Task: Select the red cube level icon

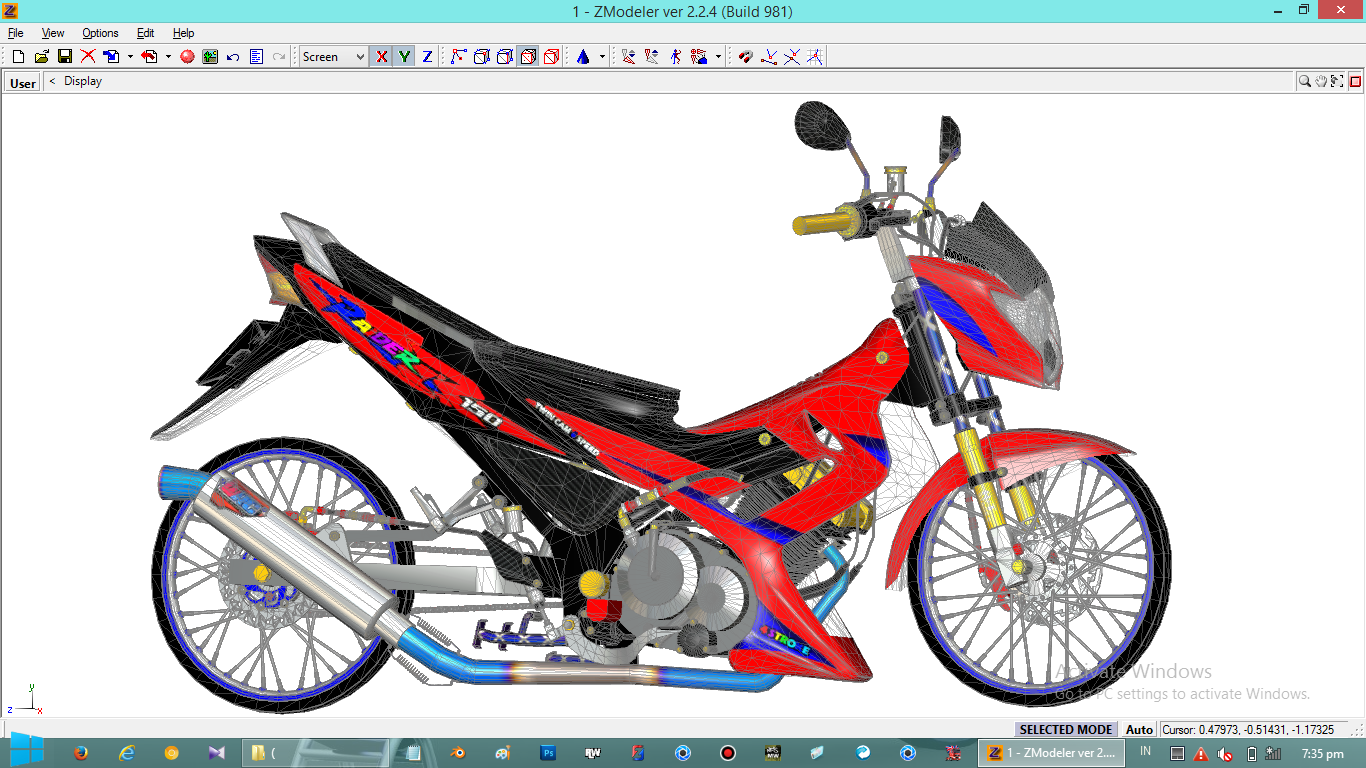Action: (x=551, y=57)
